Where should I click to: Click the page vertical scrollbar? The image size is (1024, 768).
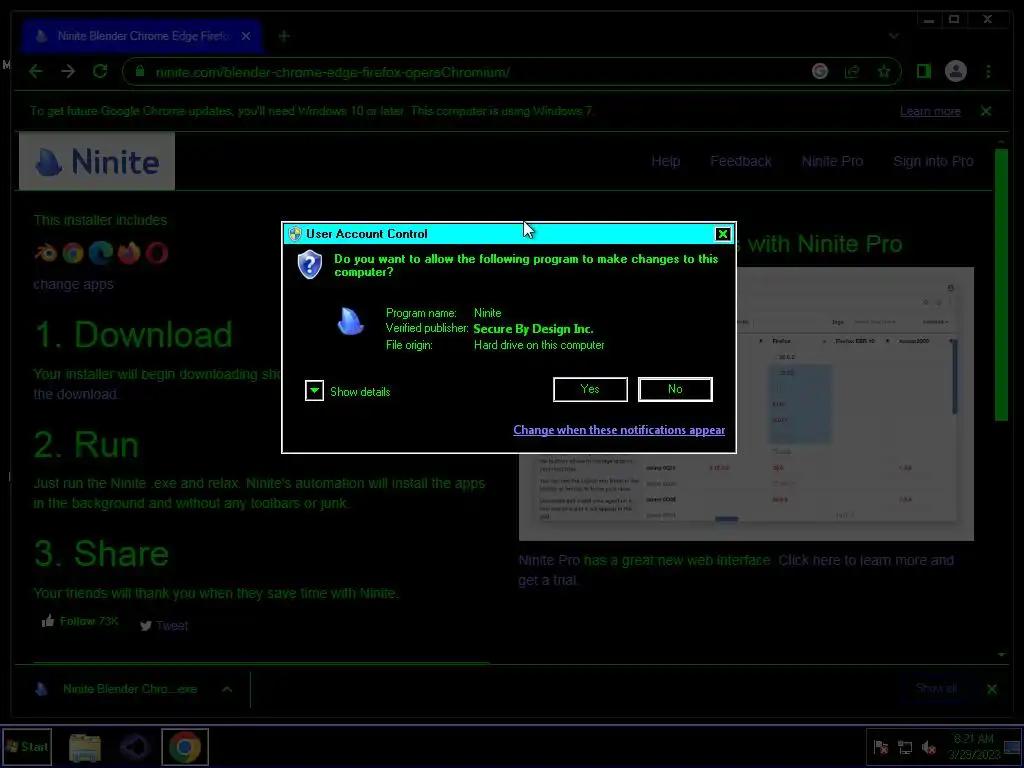pyautogui.click(x=1001, y=284)
